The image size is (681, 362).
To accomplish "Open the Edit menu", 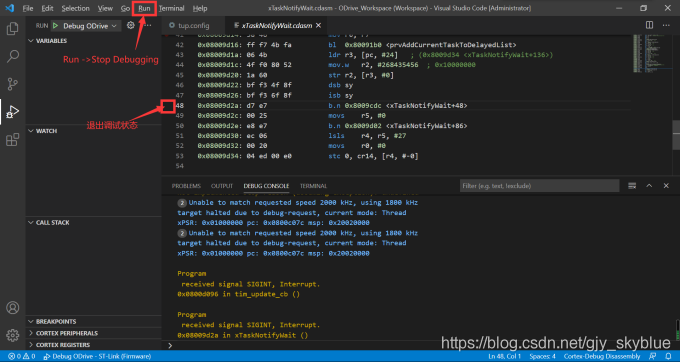I will tap(47, 8).
